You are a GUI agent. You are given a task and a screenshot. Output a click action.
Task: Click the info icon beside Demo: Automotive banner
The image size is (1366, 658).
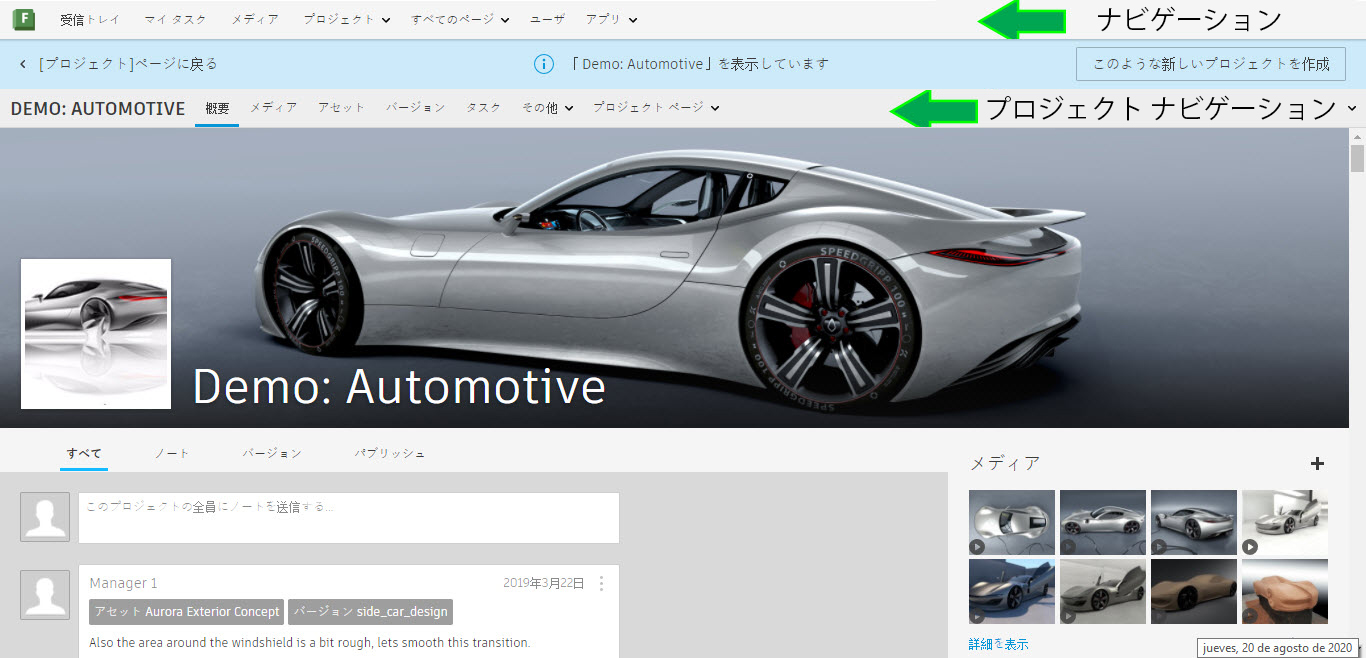(x=544, y=64)
